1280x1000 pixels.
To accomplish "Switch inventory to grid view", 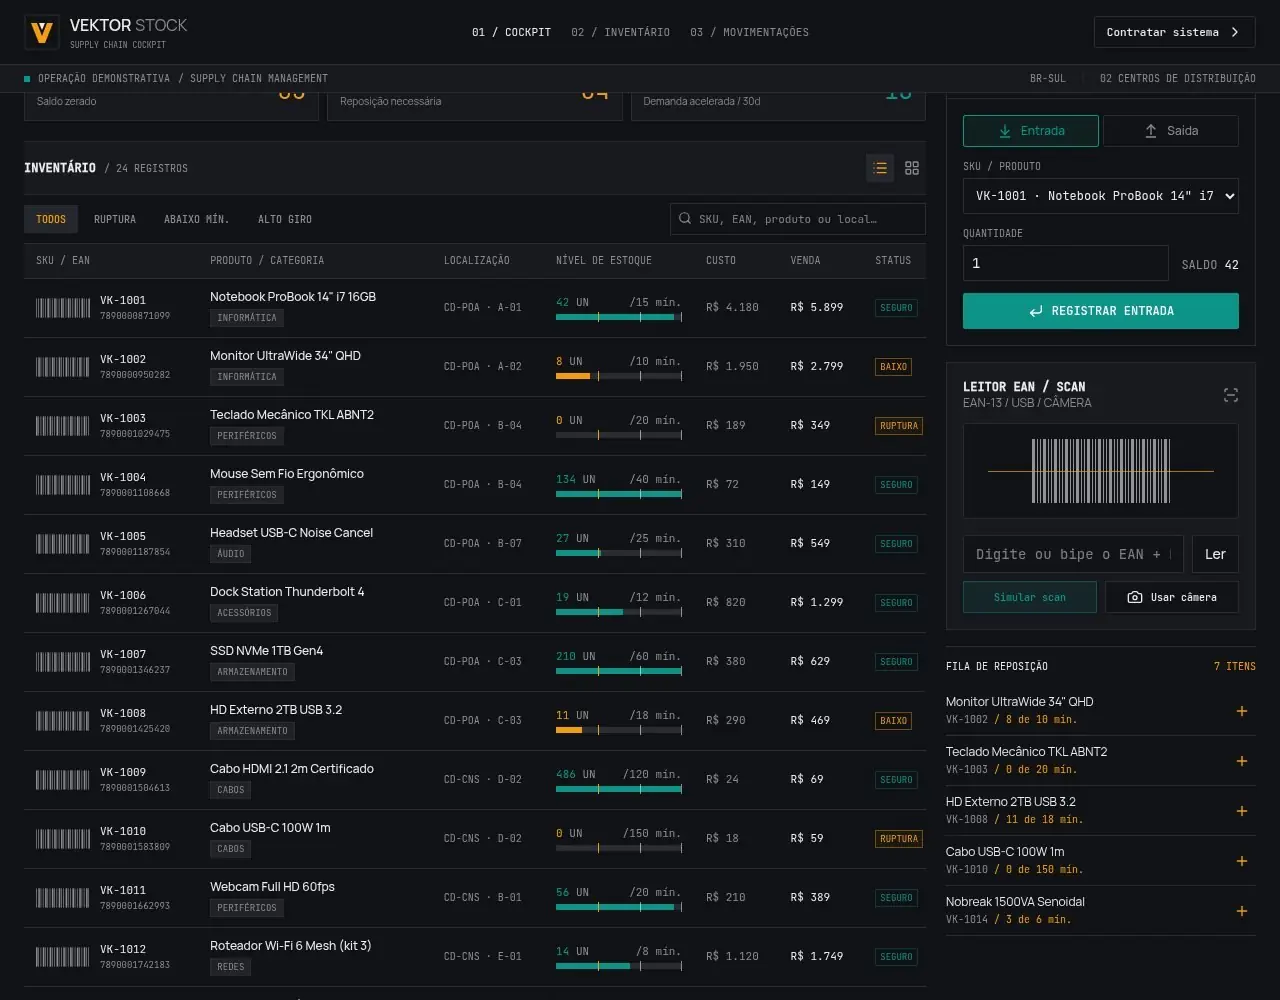I will [x=912, y=168].
